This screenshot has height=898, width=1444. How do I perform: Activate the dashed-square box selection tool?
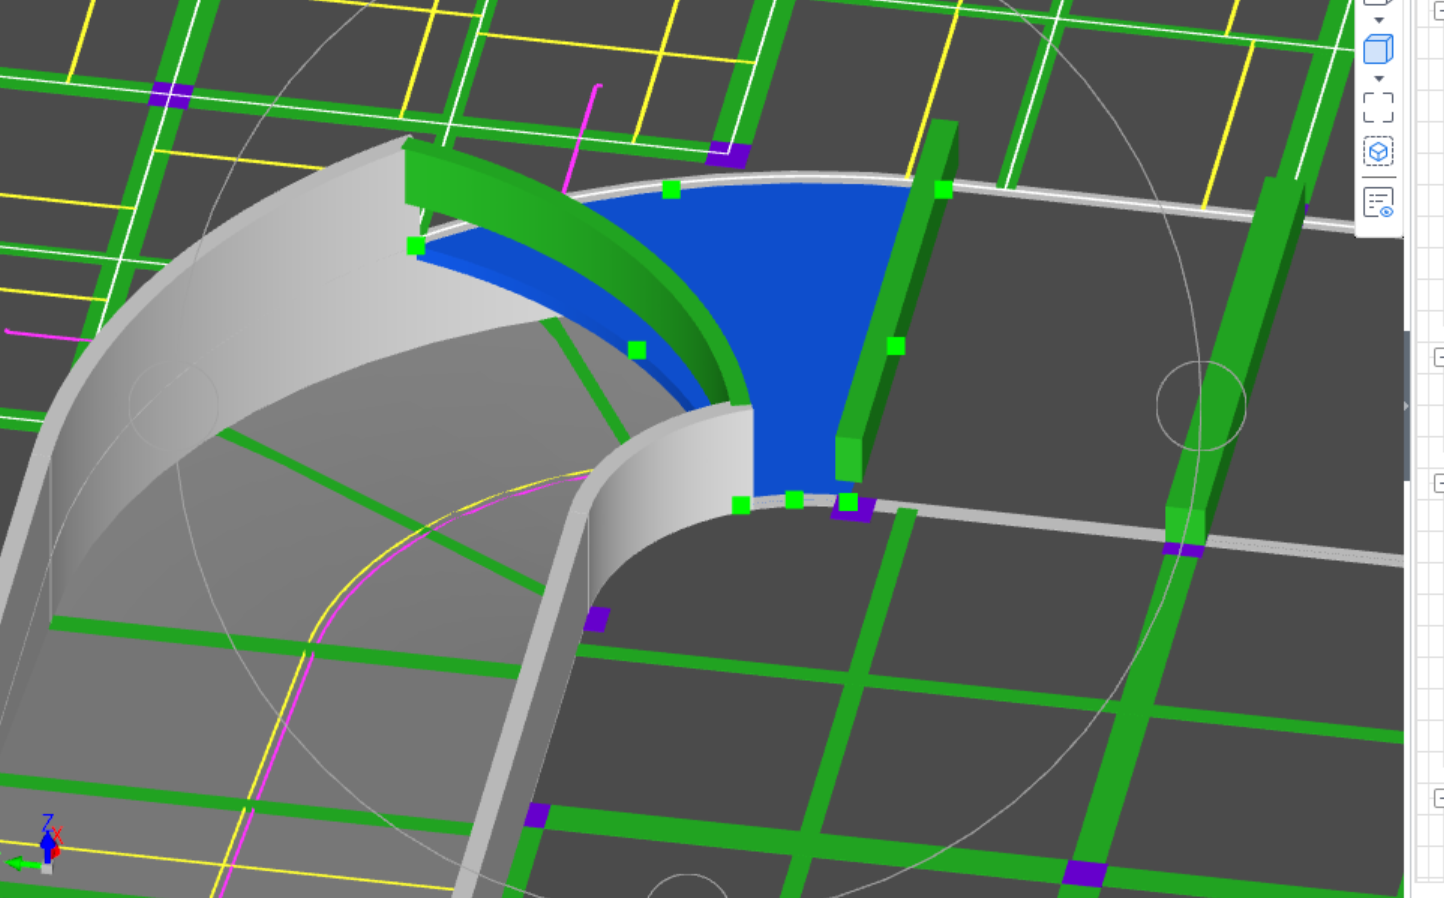[x=1378, y=107]
